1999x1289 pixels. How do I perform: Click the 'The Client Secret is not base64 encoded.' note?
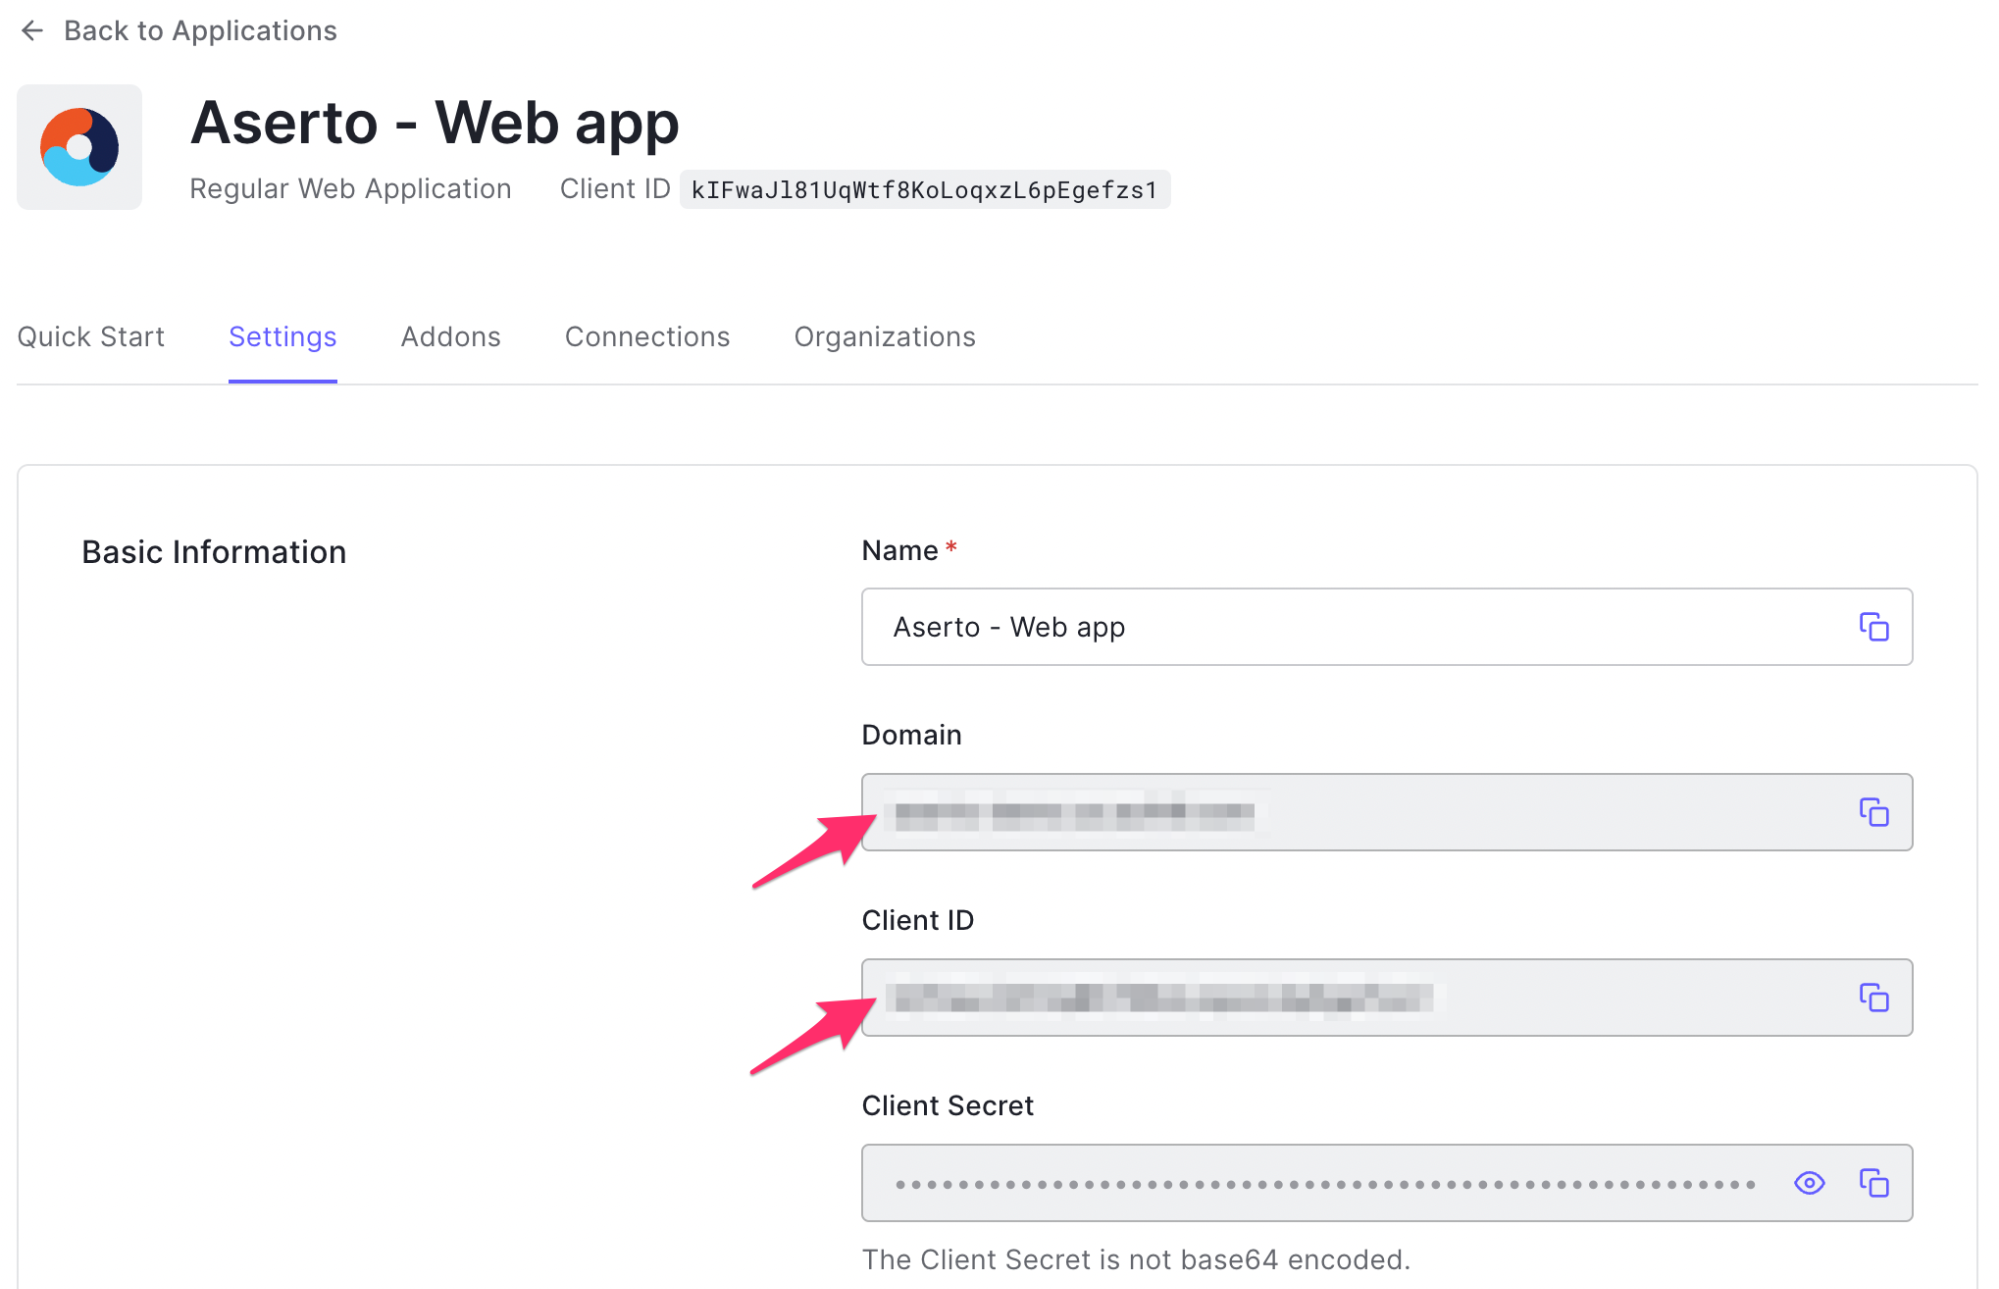1136,1260
